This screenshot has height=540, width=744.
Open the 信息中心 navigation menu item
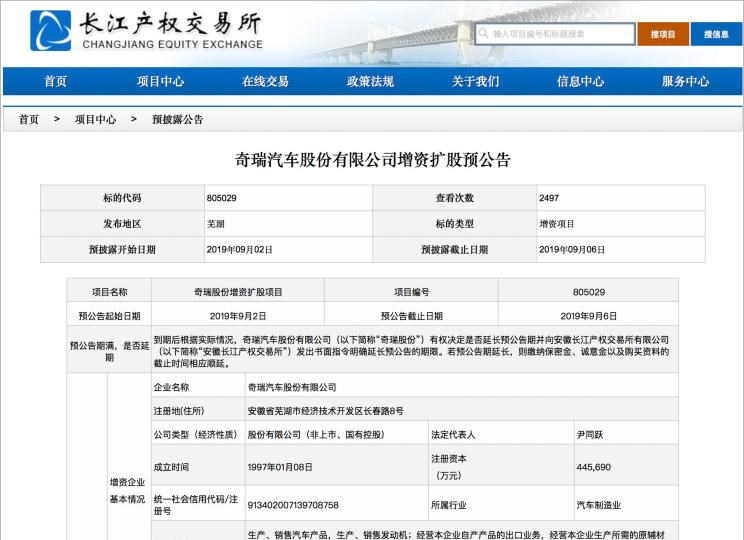(580, 81)
